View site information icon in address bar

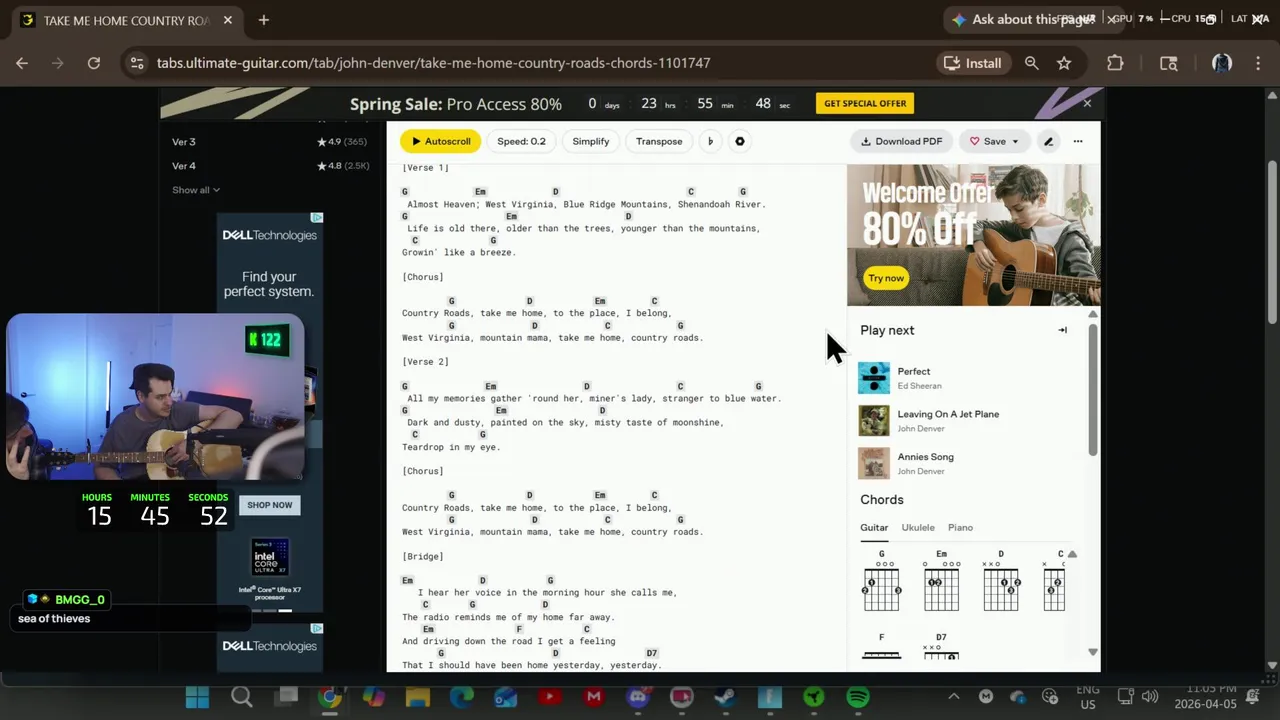pyautogui.click(x=137, y=63)
